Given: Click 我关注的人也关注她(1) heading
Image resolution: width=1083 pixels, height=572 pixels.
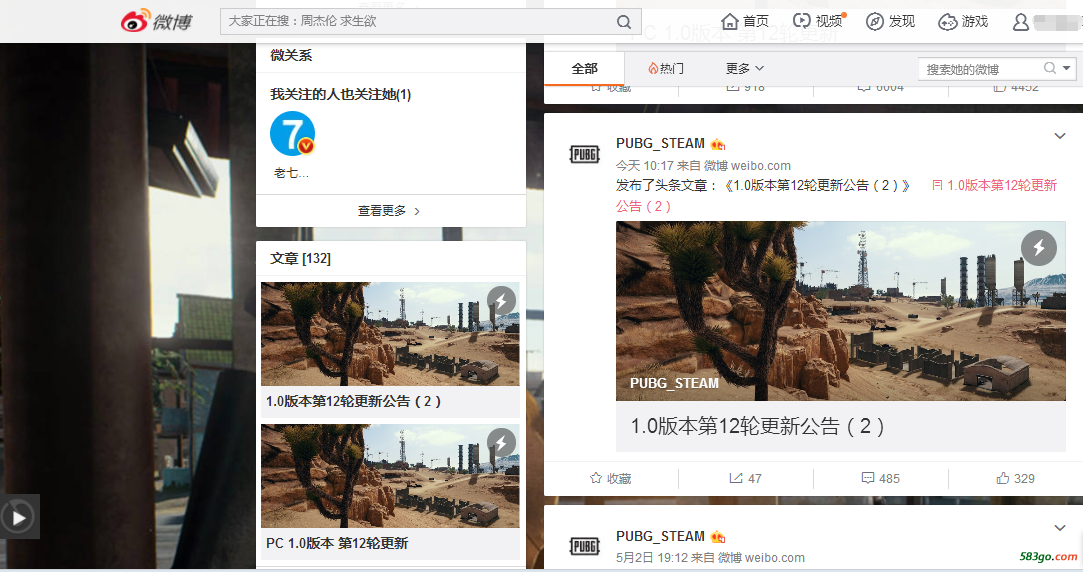Looking at the screenshot, I should coord(341,95).
